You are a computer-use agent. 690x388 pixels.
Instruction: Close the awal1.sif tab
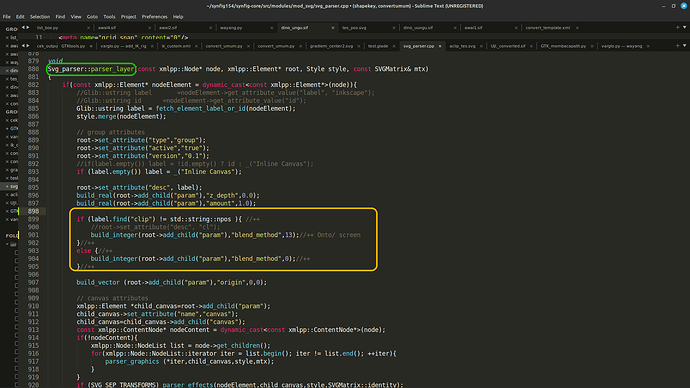coord(516,28)
